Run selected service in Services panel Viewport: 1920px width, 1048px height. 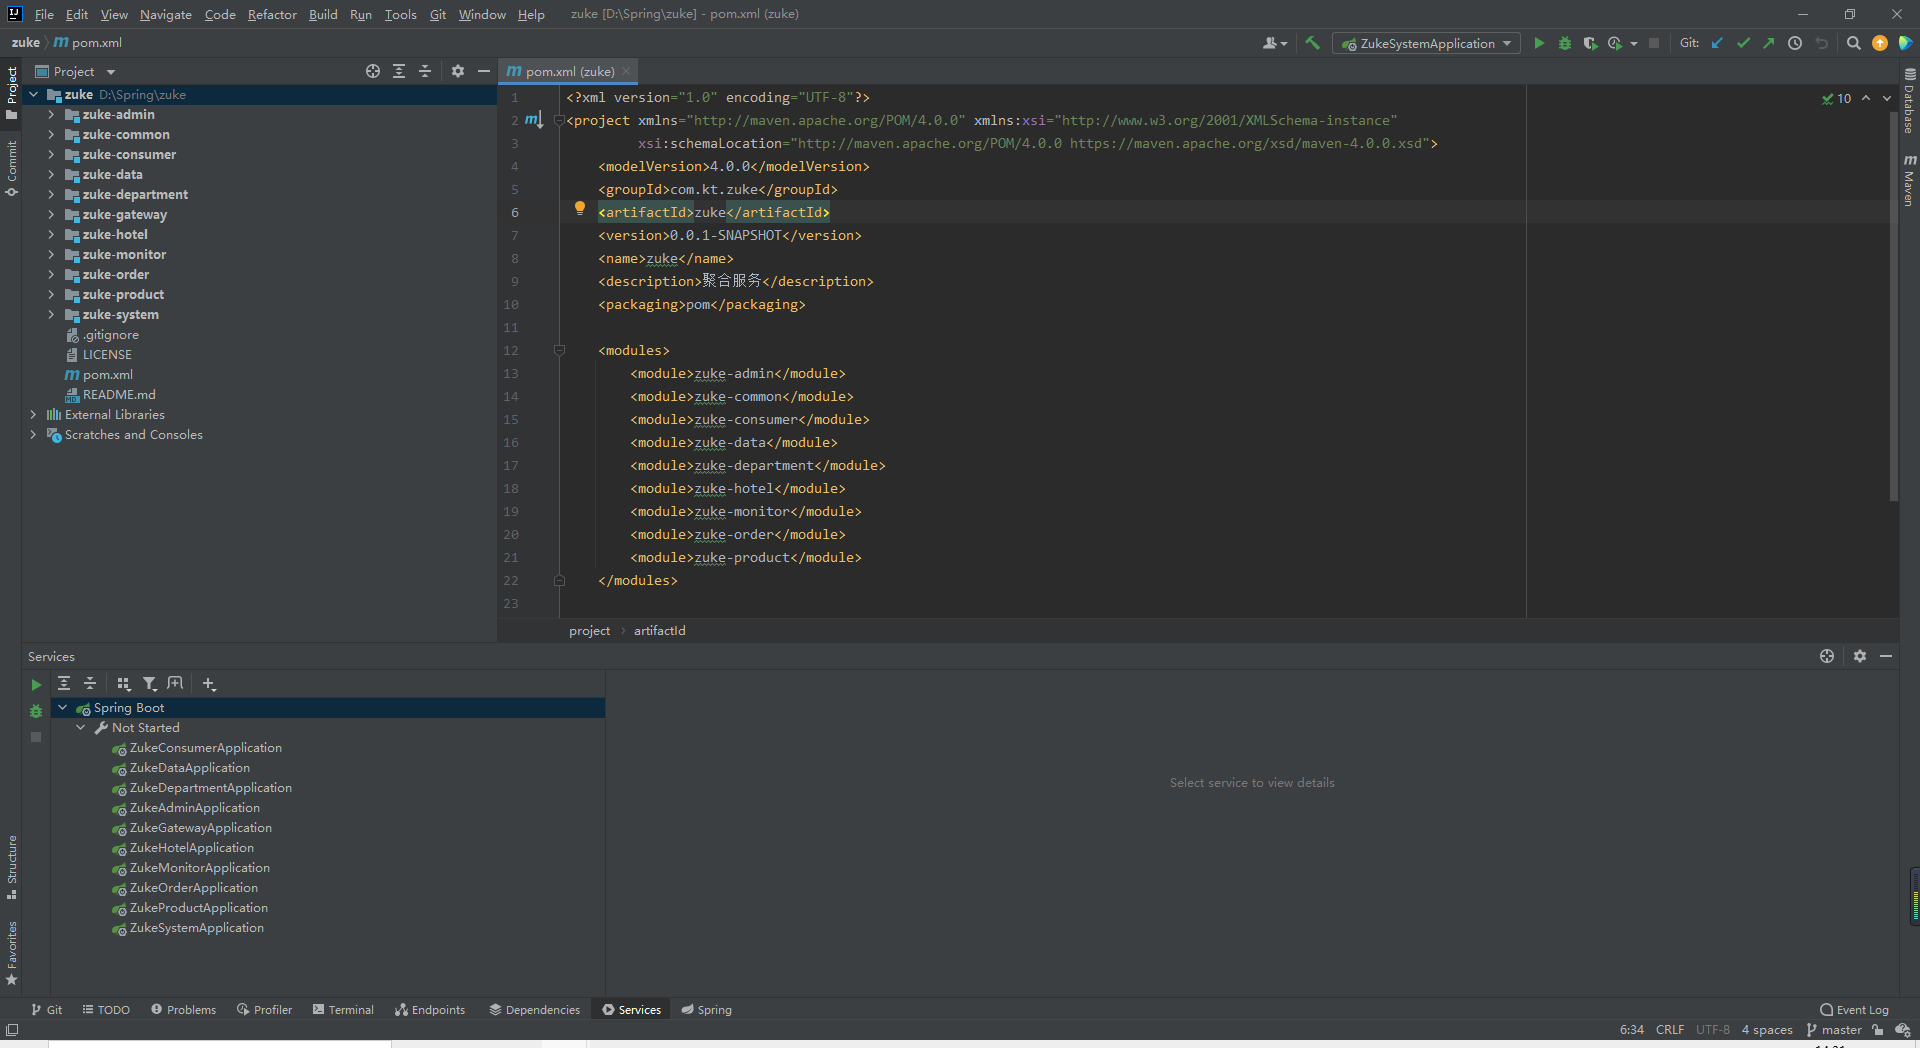[x=36, y=685]
